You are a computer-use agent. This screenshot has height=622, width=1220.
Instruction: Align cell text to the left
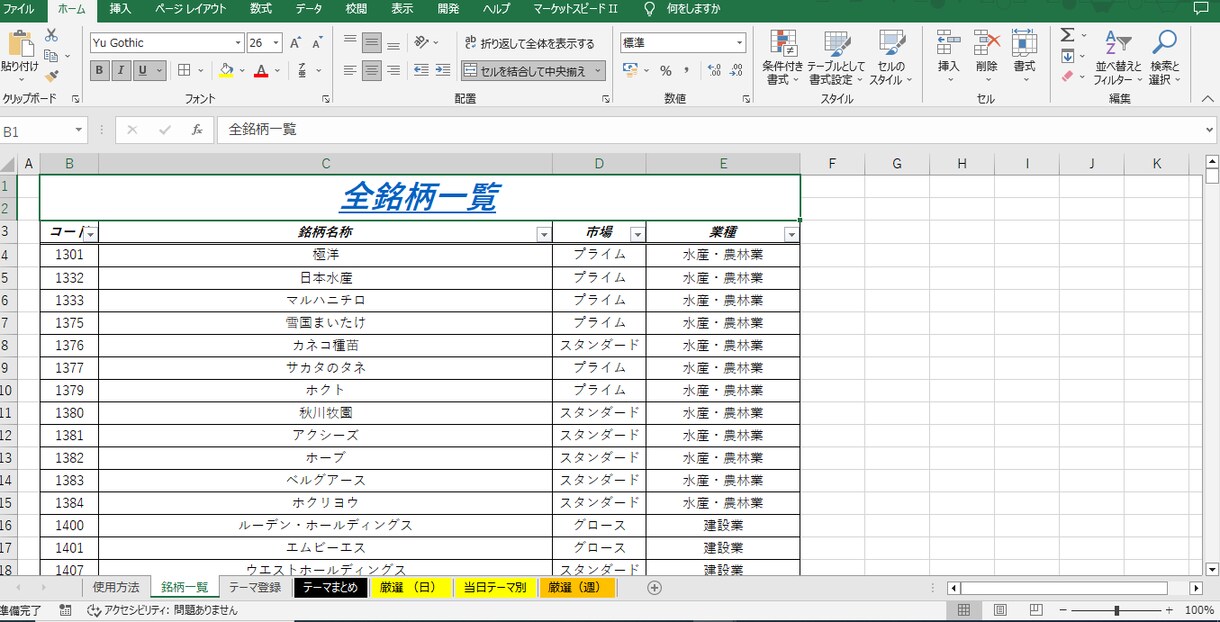(350, 70)
